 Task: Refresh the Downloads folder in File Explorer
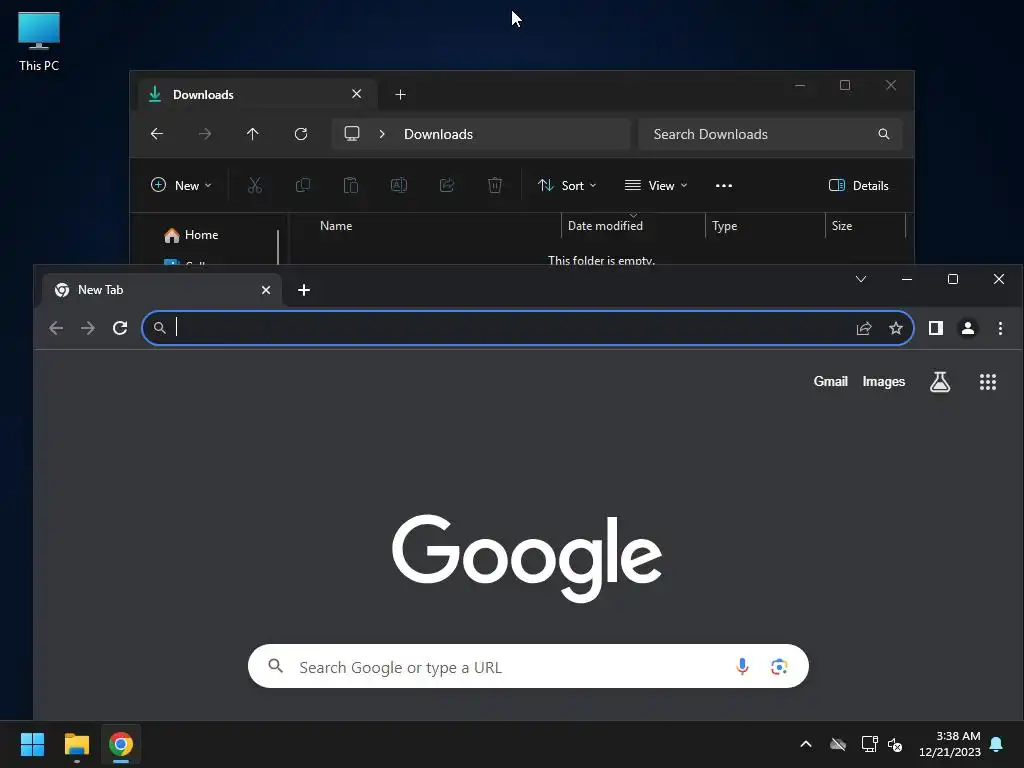coord(300,134)
